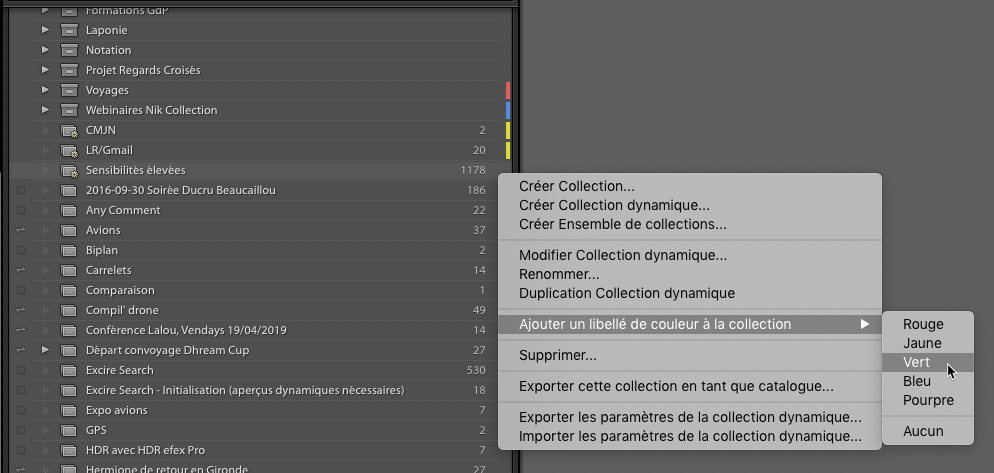Select the Sensibilités élevées collection name
The height and width of the screenshot is (473, 994).
136,170
